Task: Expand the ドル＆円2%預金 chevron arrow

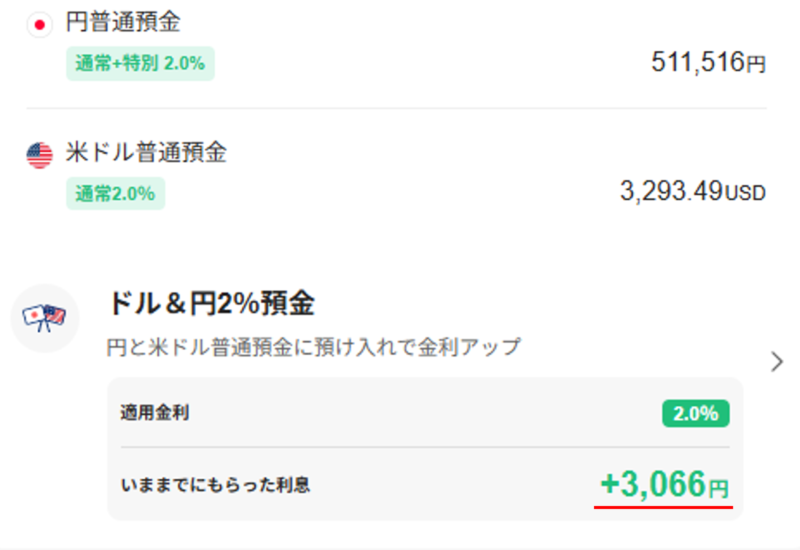Action: 777,362
